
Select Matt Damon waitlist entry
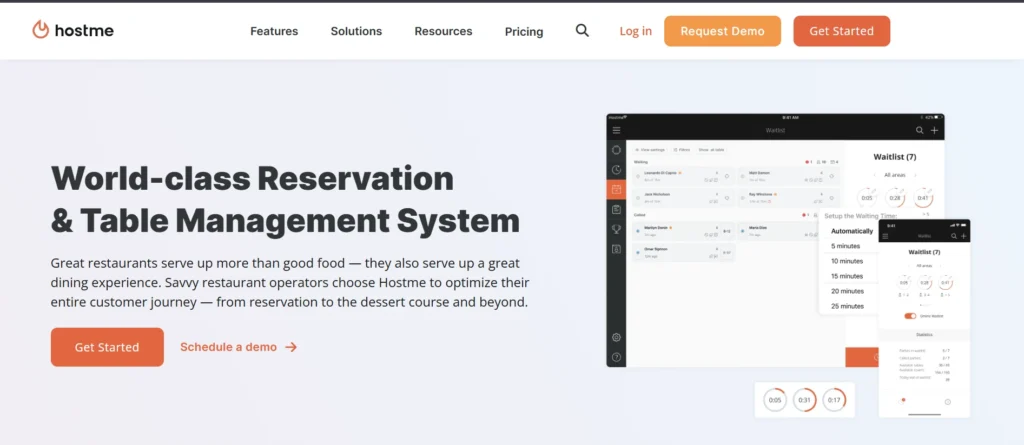point(788,176)
